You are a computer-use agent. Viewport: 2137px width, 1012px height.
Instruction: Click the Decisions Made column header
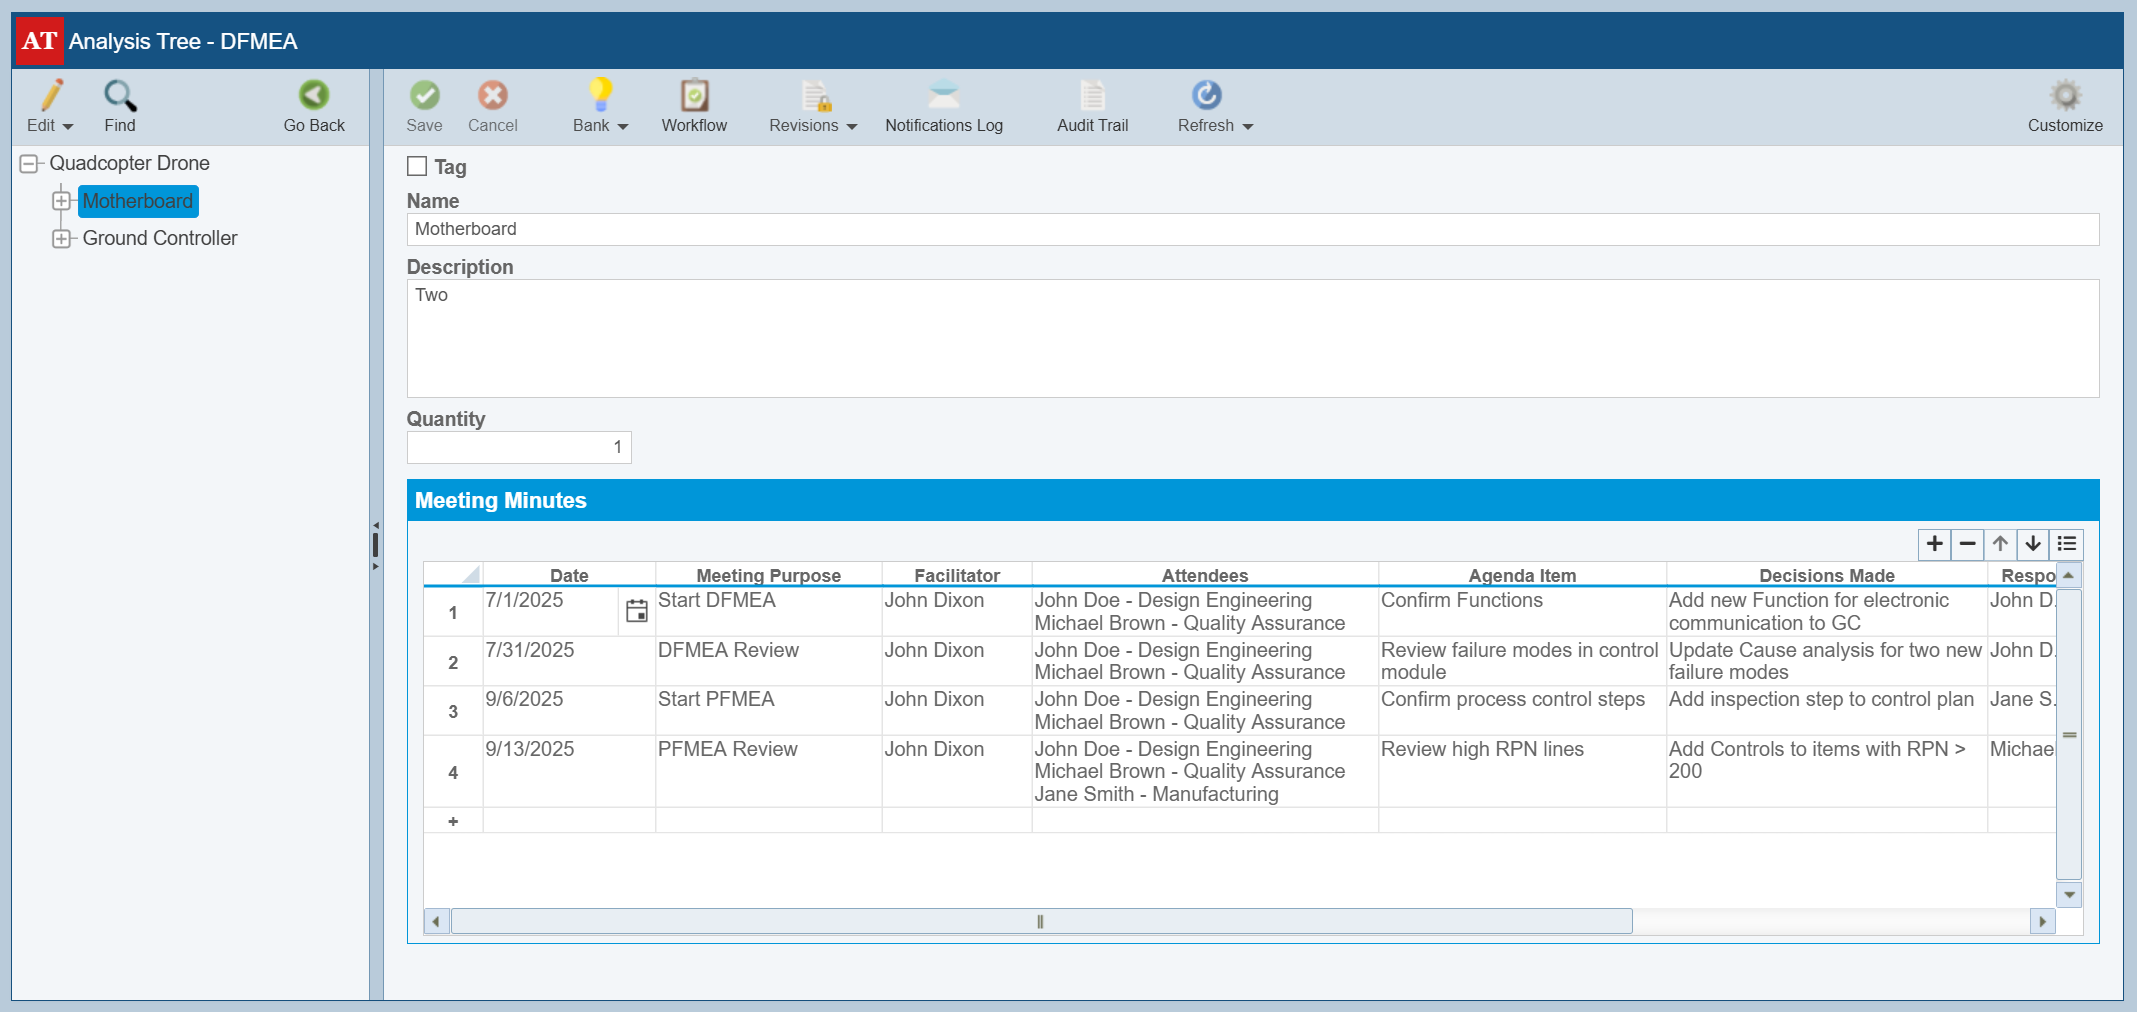(x=1827, y=575)
